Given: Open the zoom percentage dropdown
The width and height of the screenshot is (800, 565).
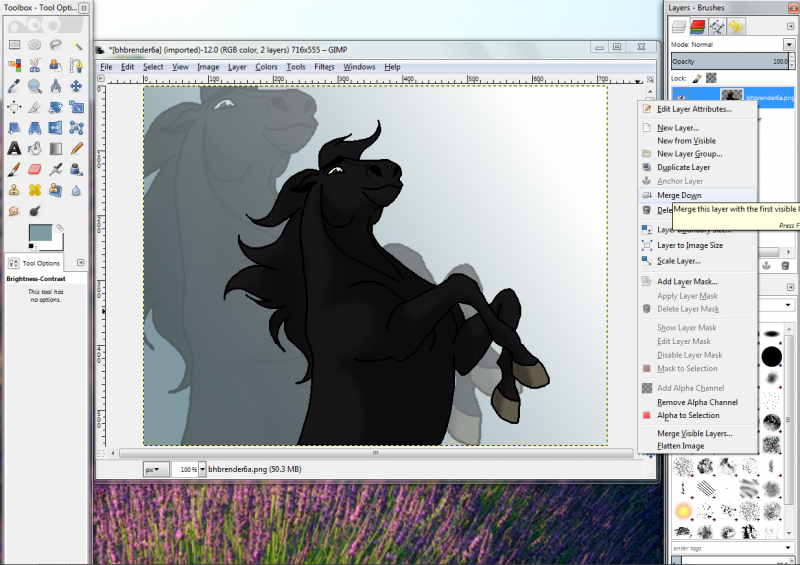Looking at the screenshot, I should click(x=203, y=469).
